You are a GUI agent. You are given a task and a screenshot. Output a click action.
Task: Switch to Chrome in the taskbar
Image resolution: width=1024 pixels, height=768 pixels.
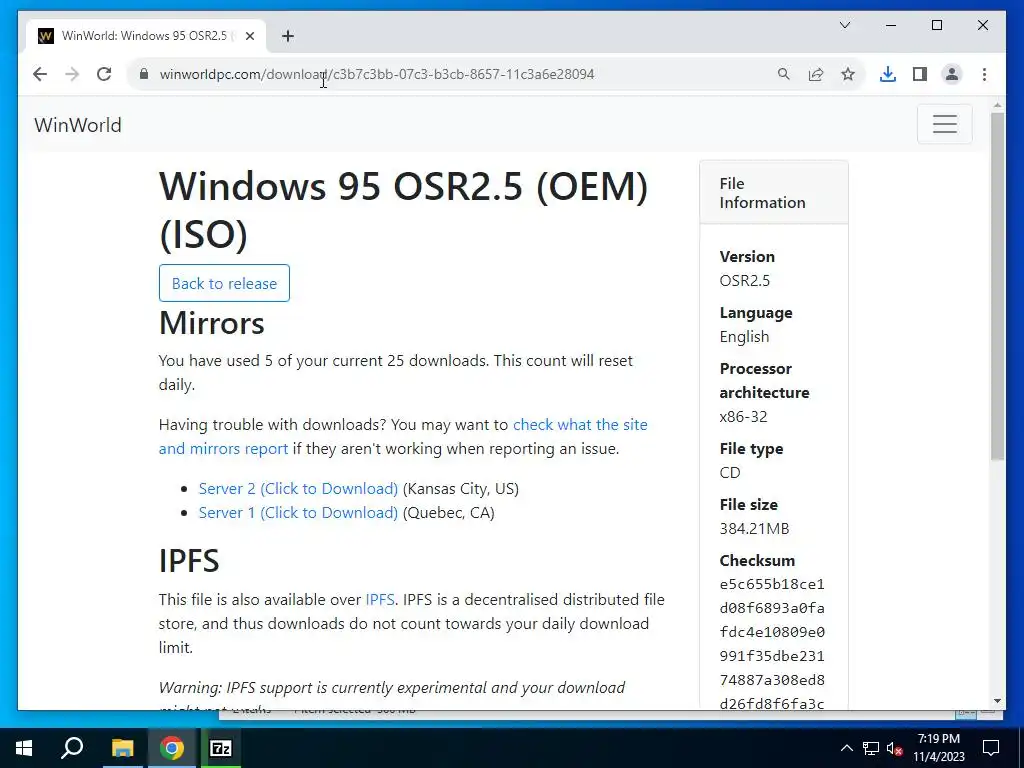pos(171,748)
